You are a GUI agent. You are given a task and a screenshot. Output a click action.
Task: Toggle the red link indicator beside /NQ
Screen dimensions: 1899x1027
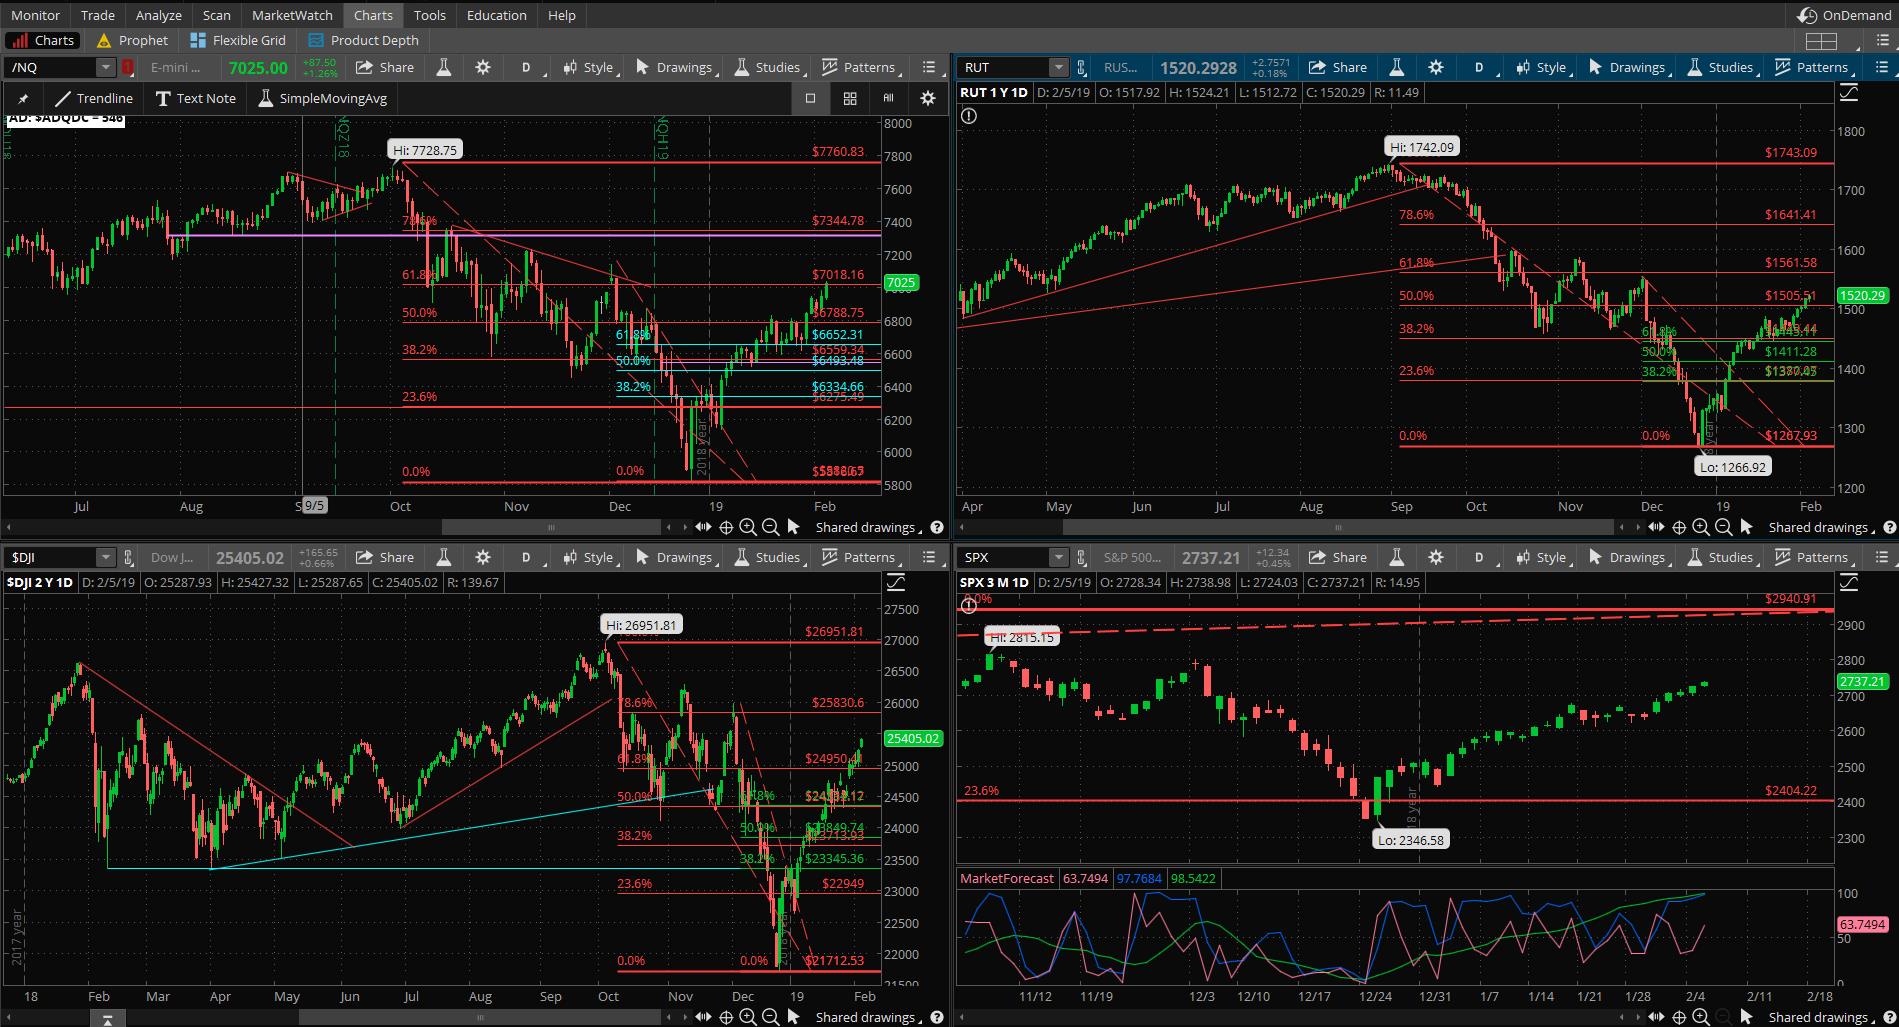128,67
